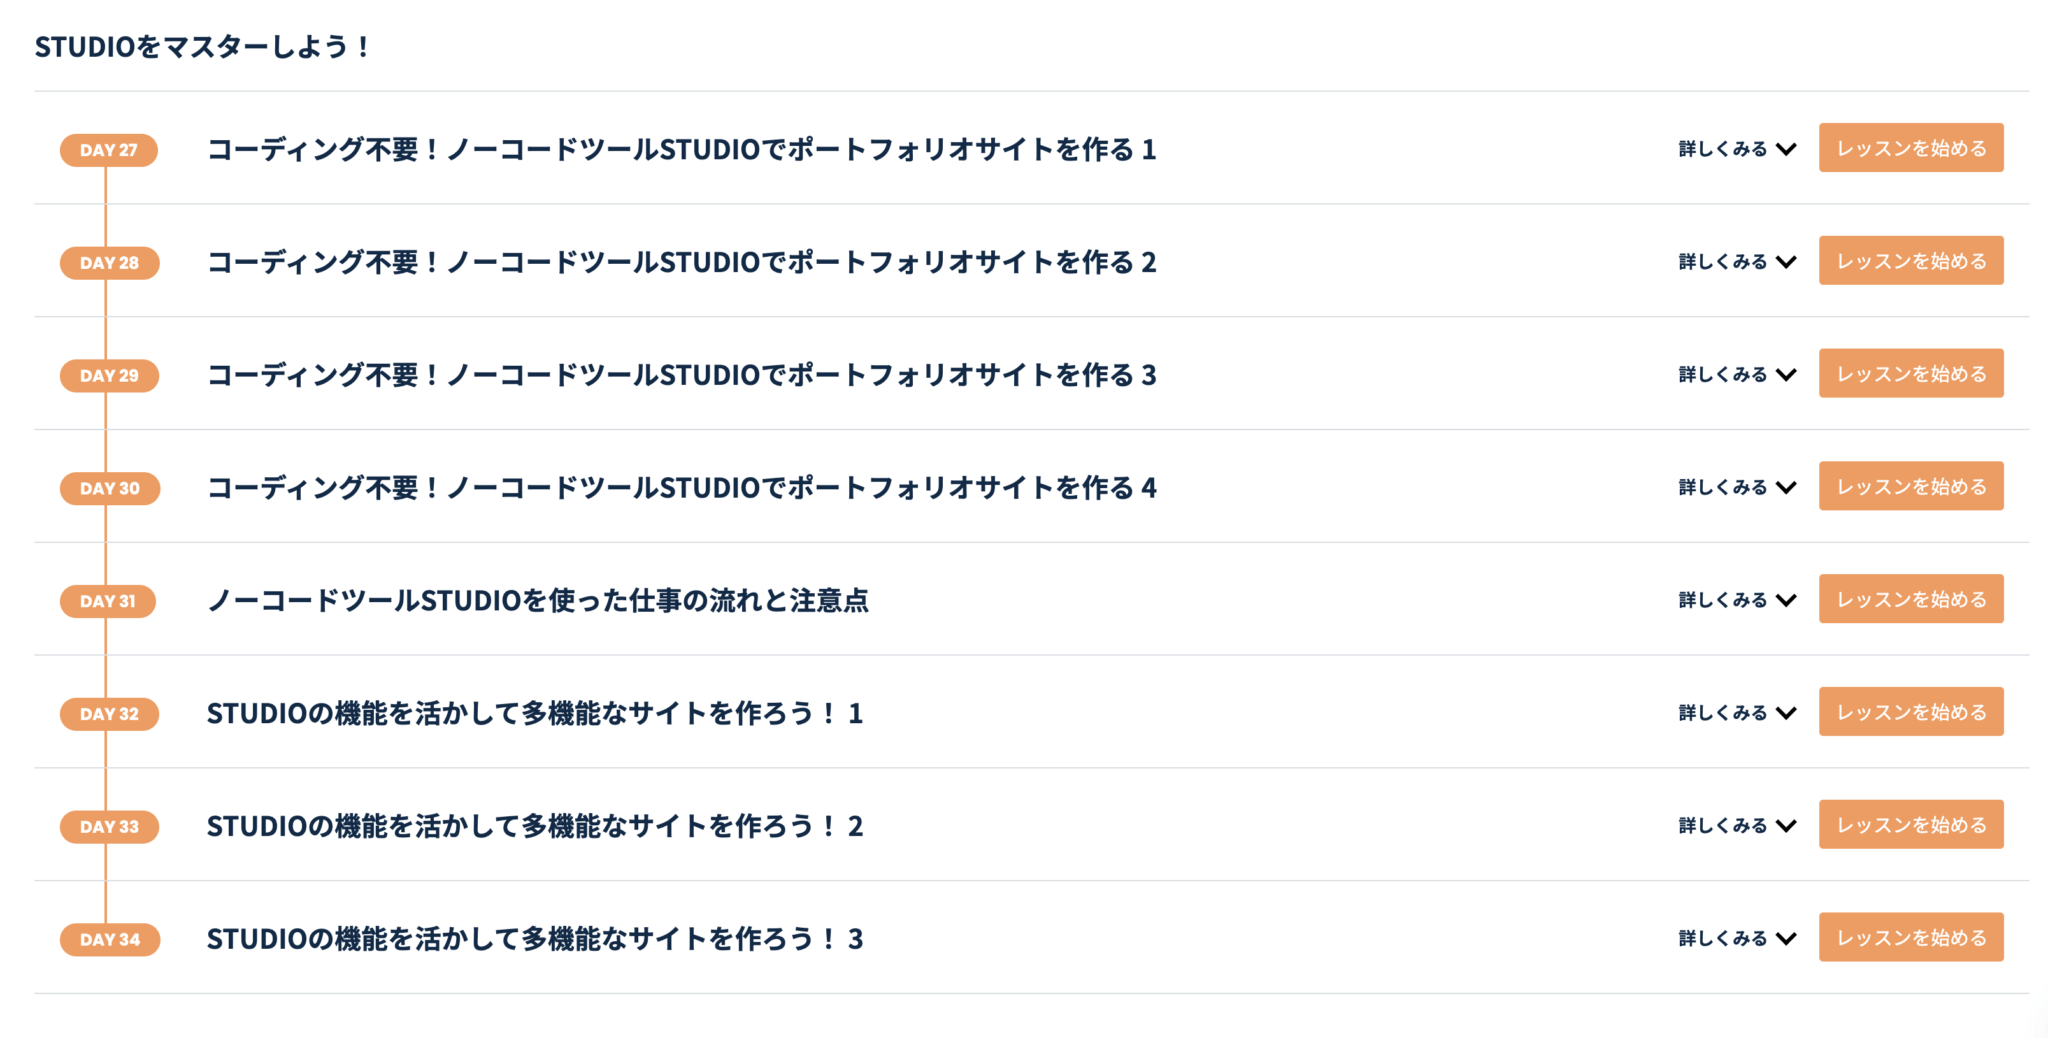The height and width of the screenshot is (1038, 2048).
Task: Click the DAY 27 timeline badge
Action: (x=109, y=150)
